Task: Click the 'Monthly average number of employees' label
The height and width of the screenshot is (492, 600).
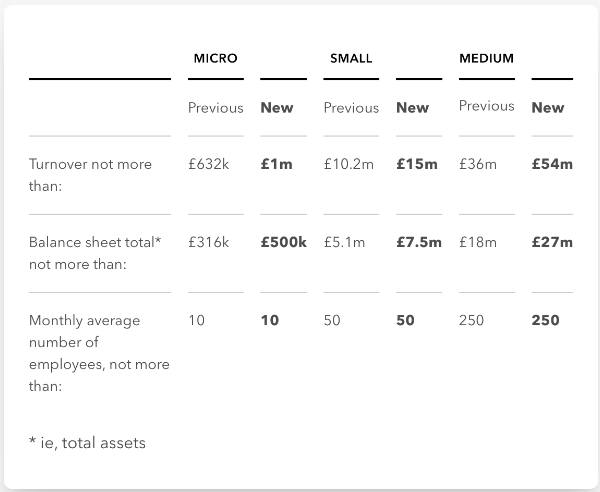Action: point(98,353)
